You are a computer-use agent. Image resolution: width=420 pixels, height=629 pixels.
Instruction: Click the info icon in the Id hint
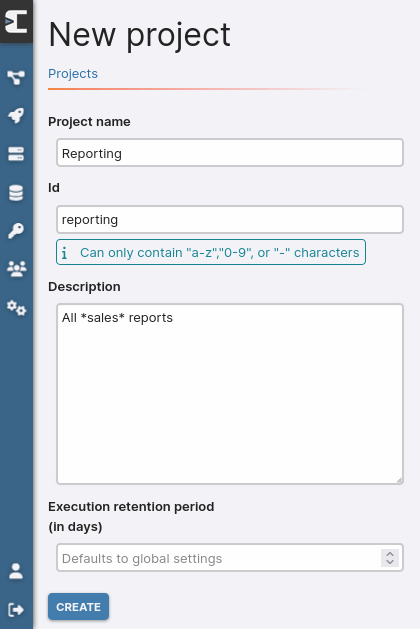[64, 253]
